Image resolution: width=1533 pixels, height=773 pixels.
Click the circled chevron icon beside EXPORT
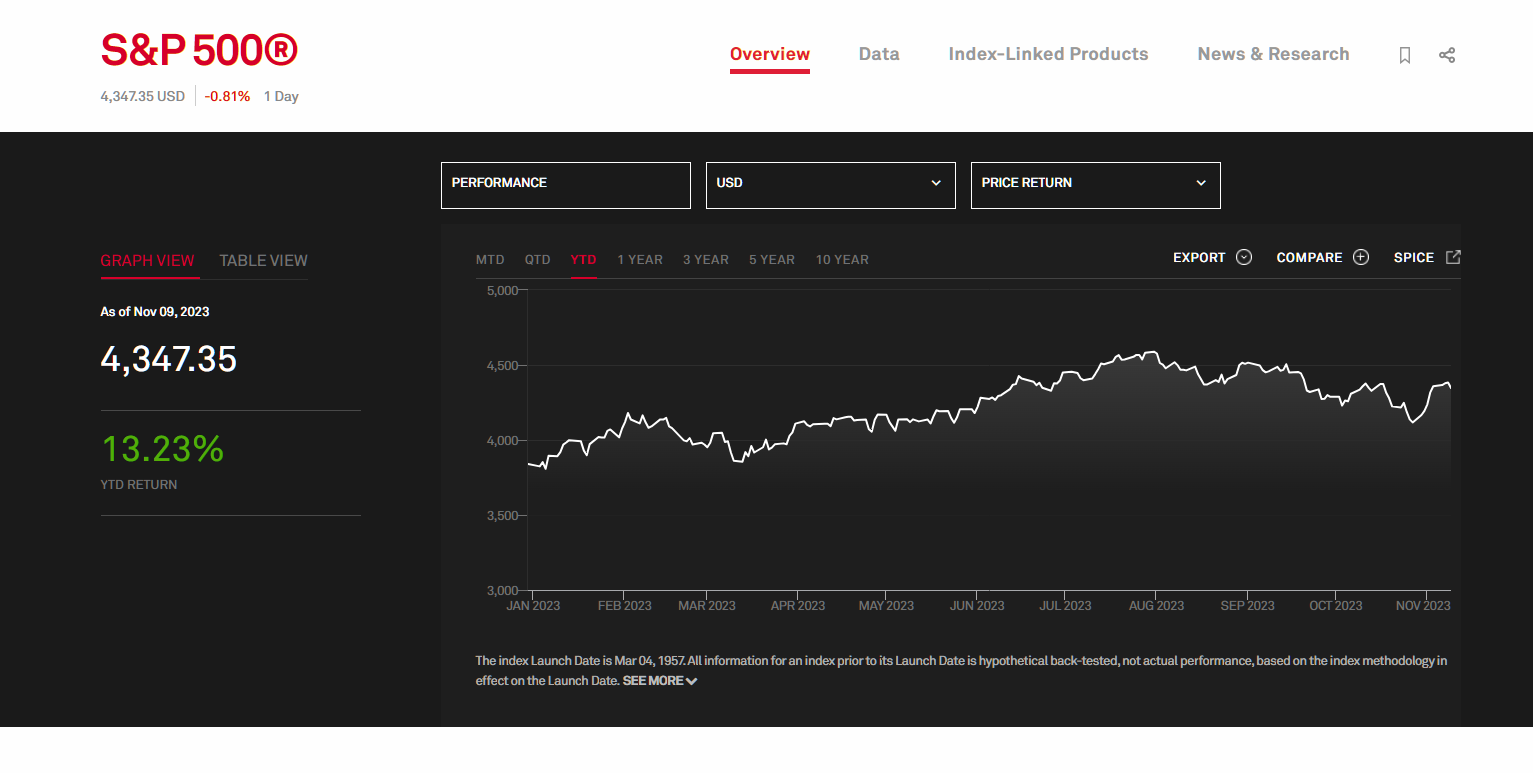(1244, 257)
